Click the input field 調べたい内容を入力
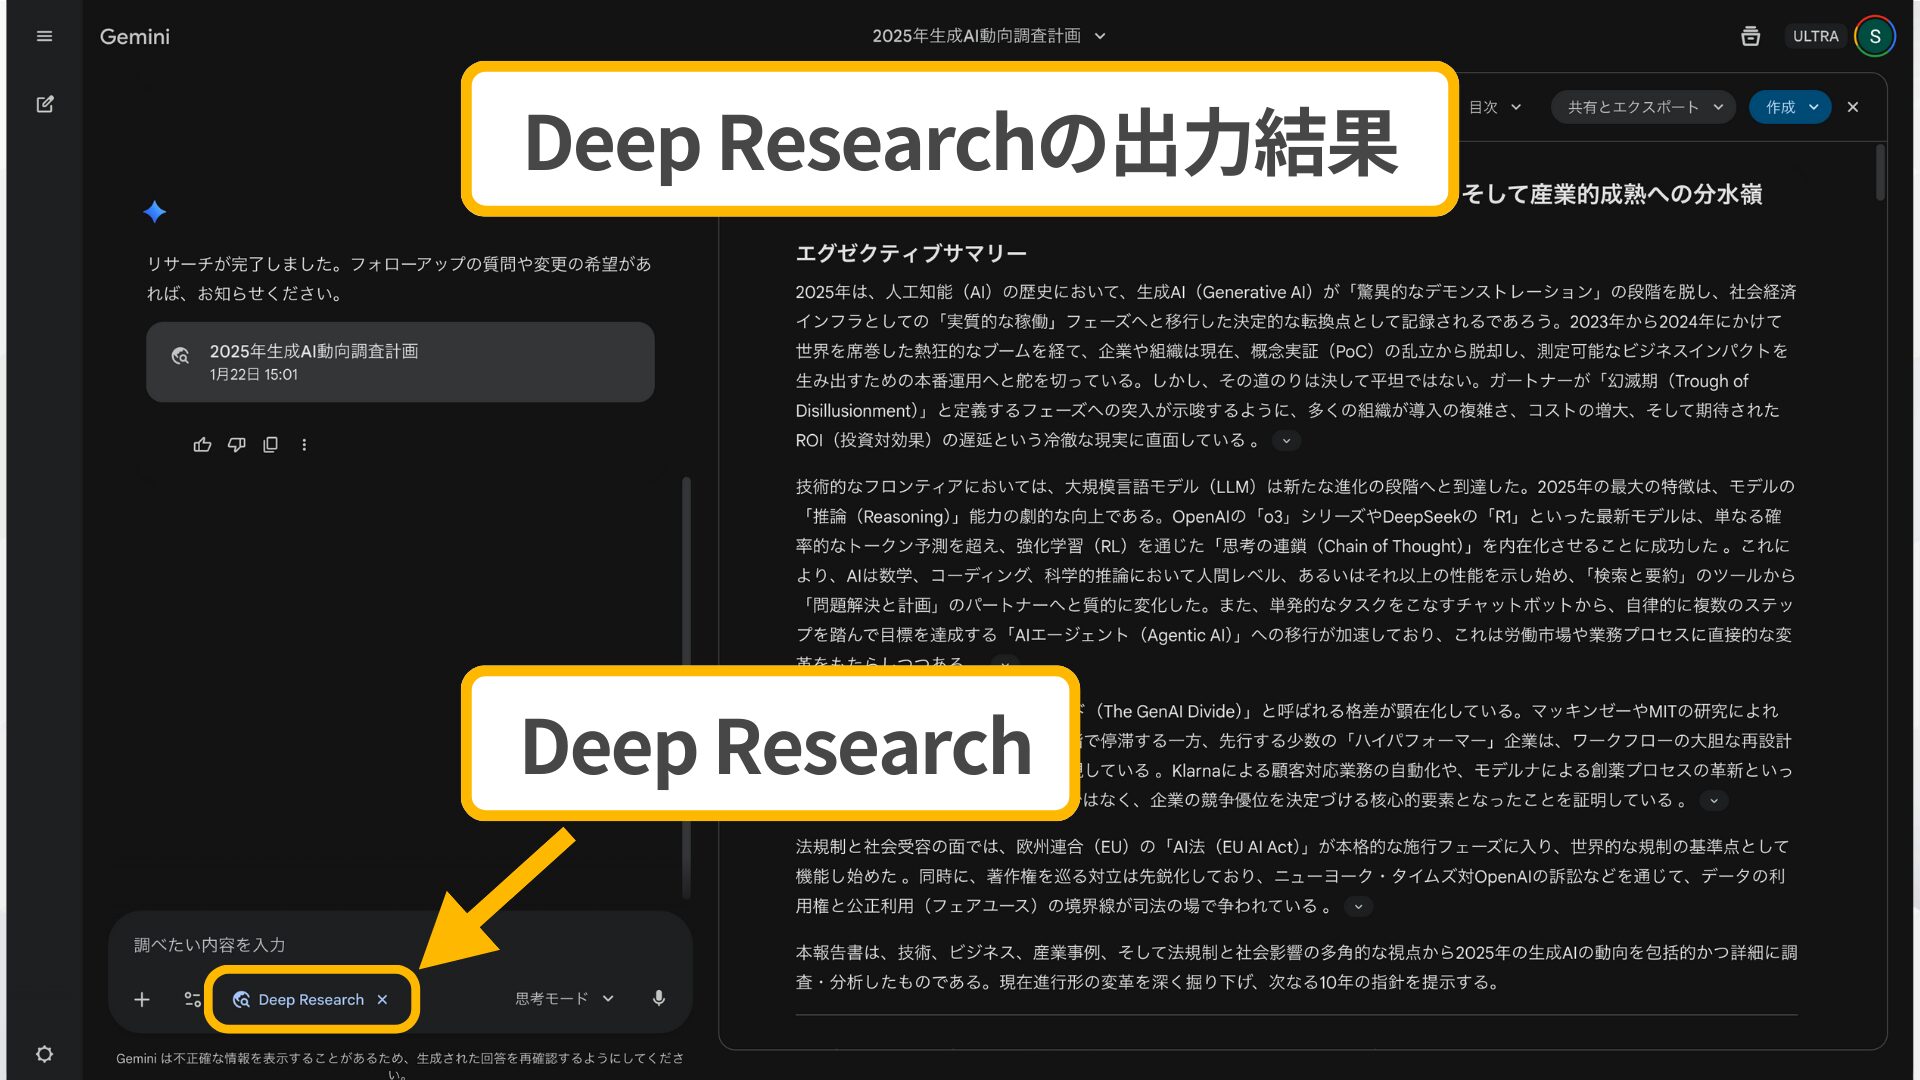 coord(400,944)
